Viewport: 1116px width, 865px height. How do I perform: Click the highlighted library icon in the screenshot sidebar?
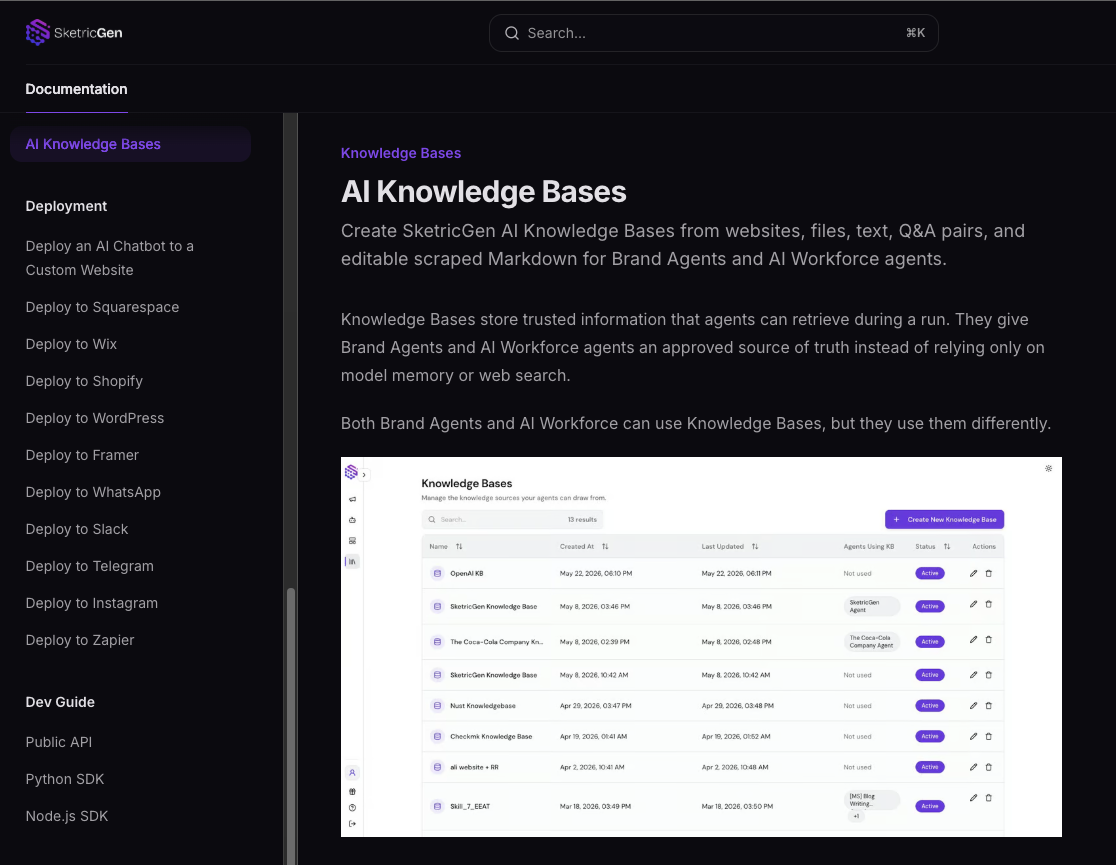(352, 562)
